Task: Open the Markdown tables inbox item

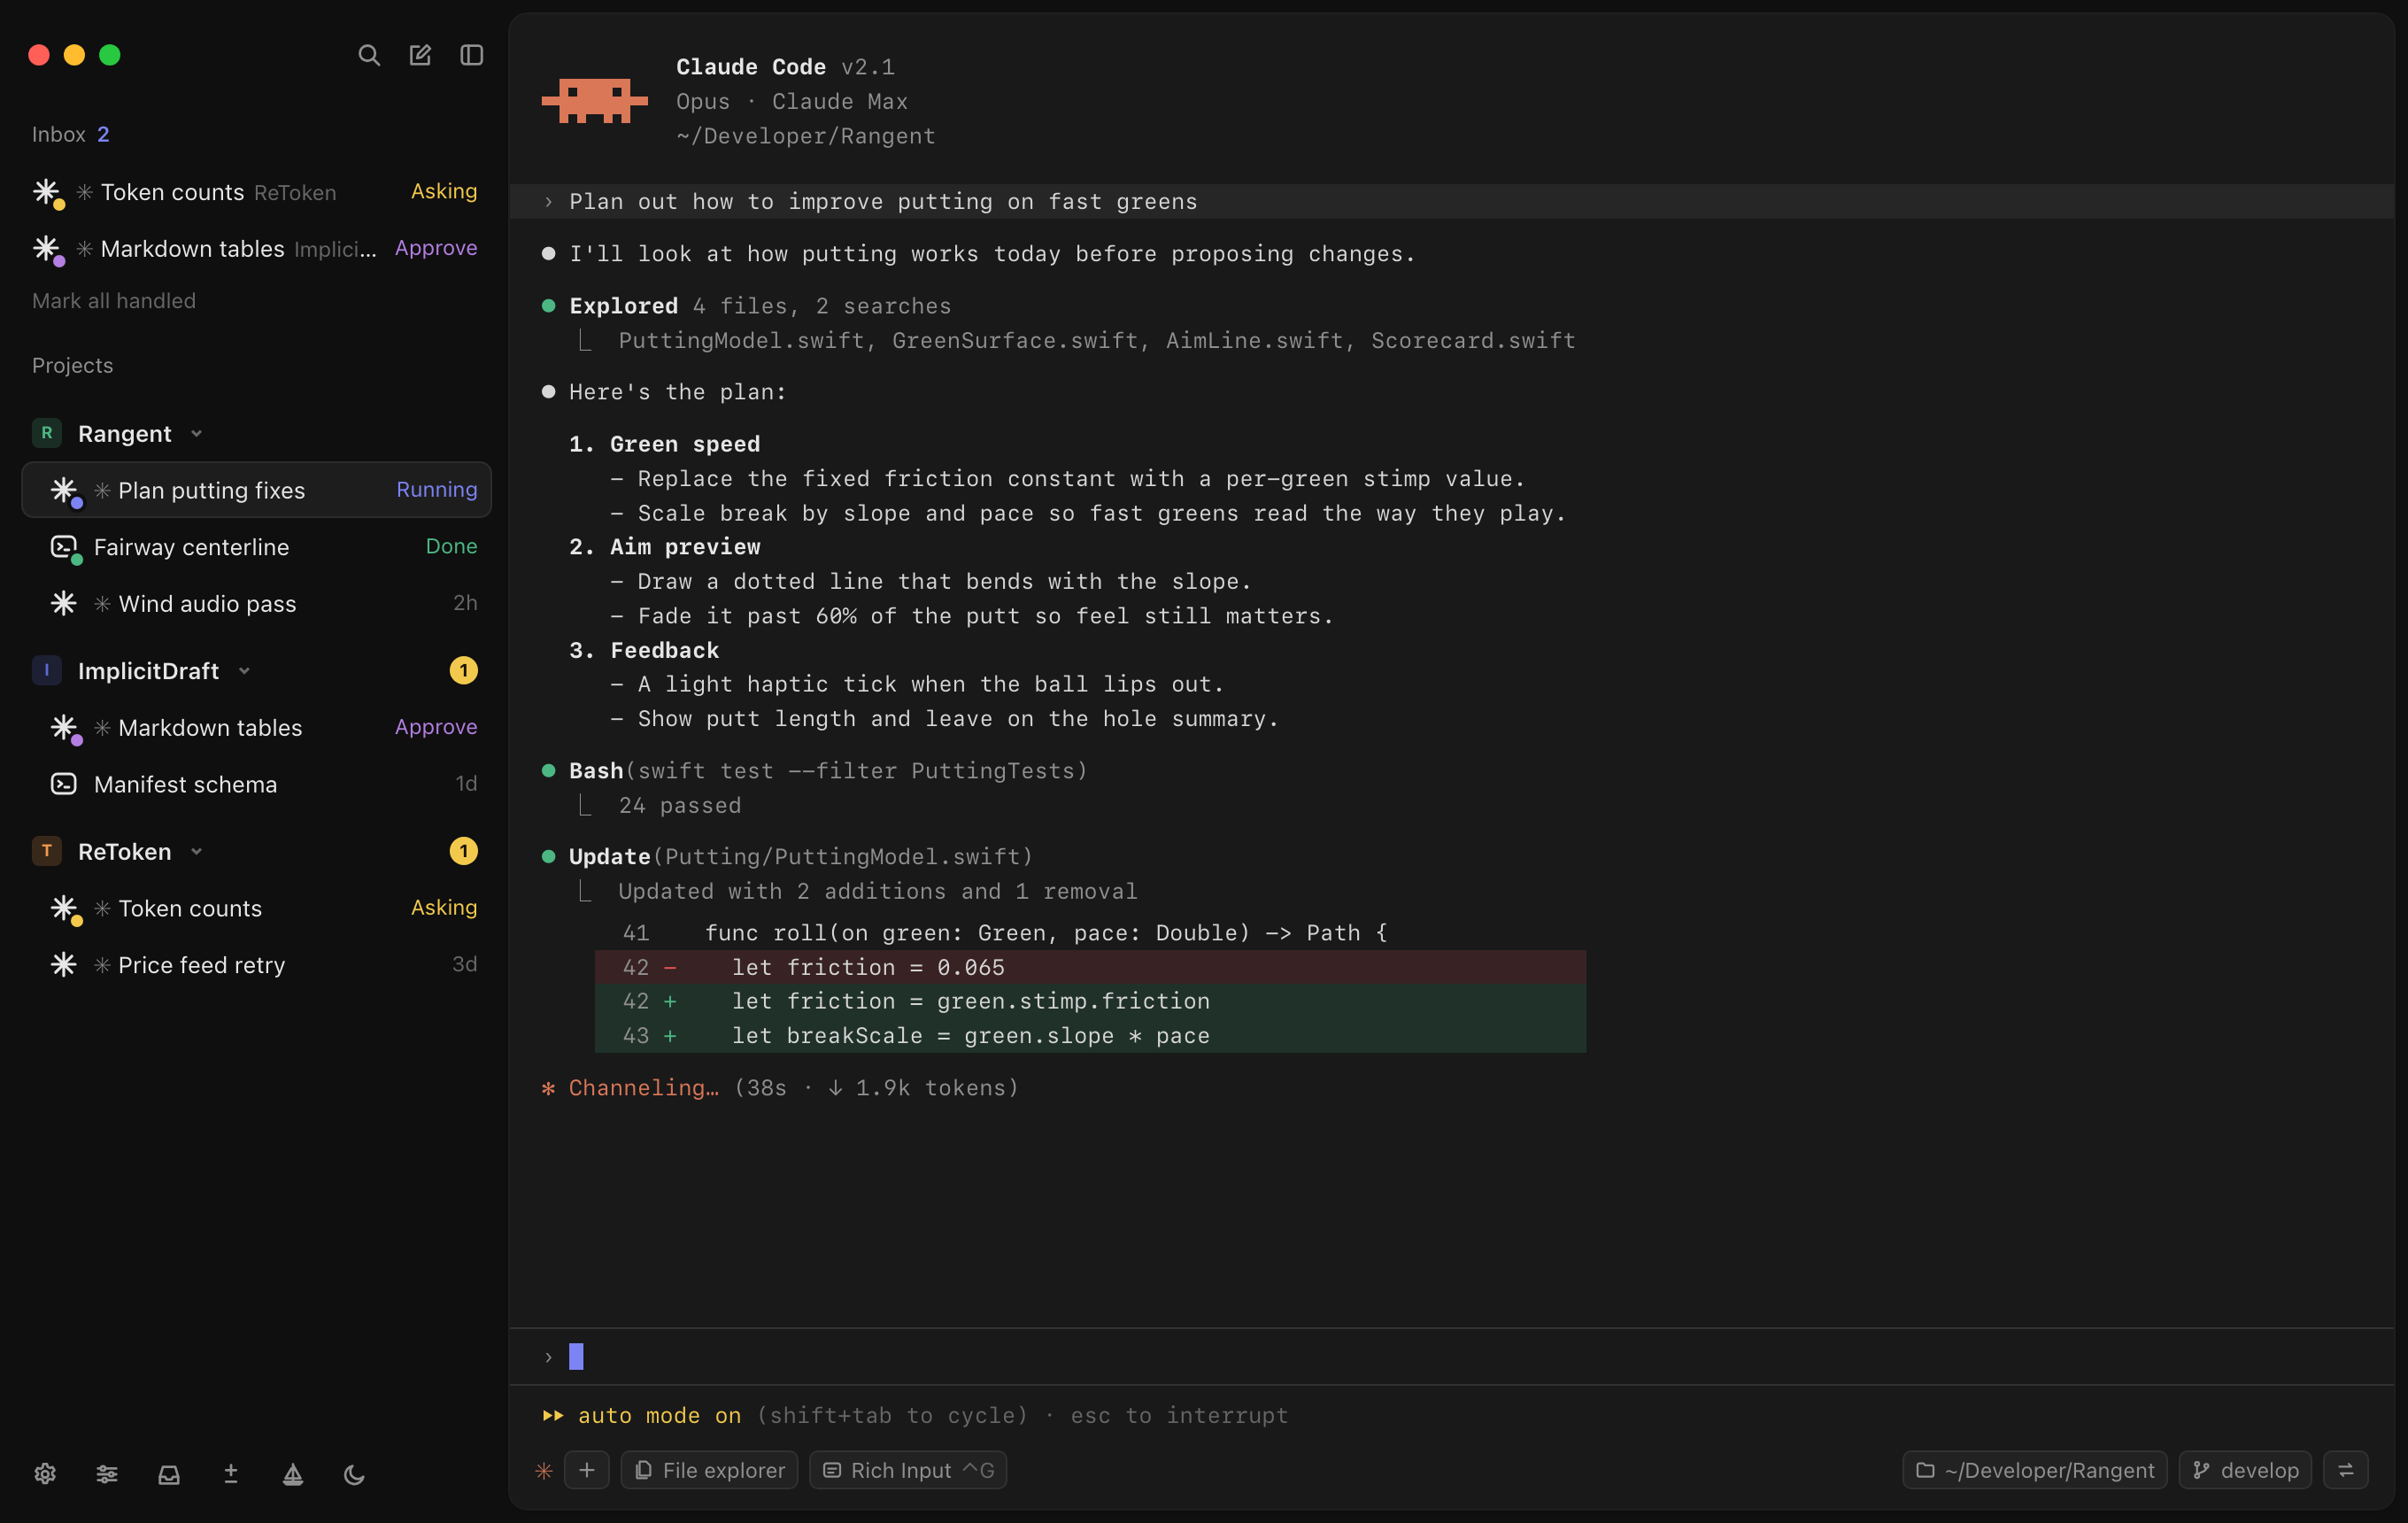Action: click(x=255, y=248)
